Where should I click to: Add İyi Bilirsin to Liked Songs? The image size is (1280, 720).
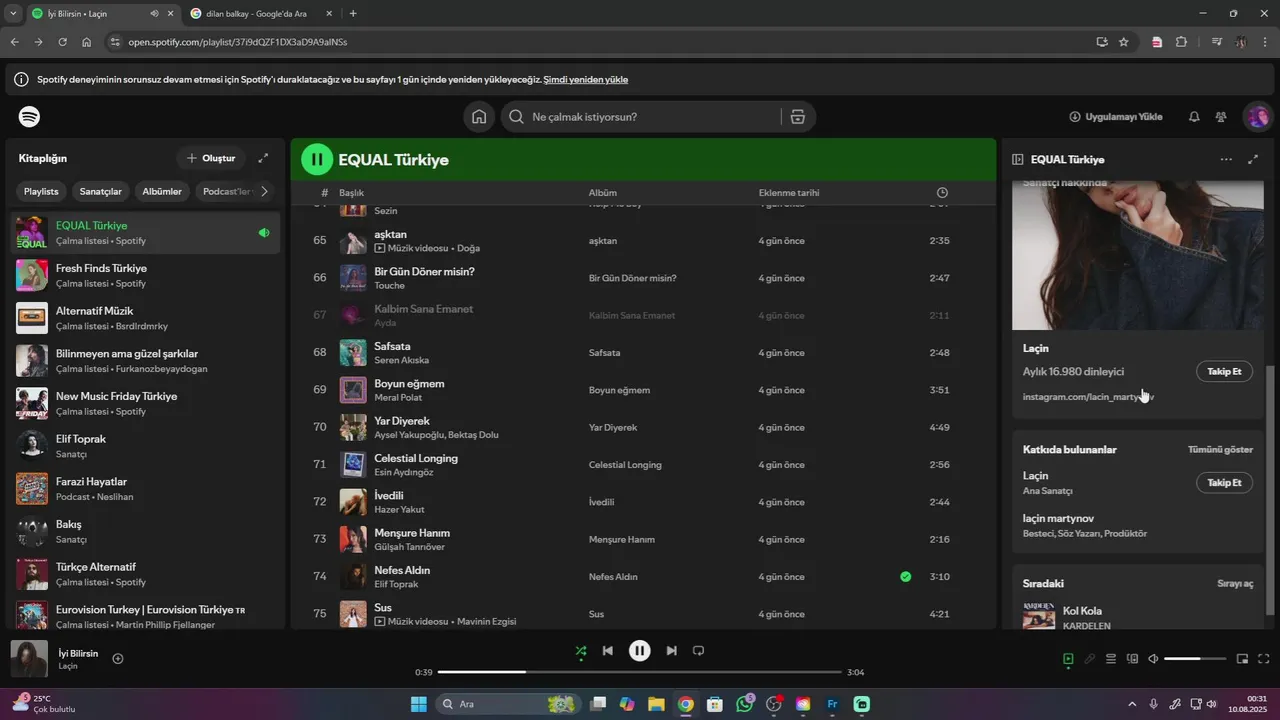[118, 658]
